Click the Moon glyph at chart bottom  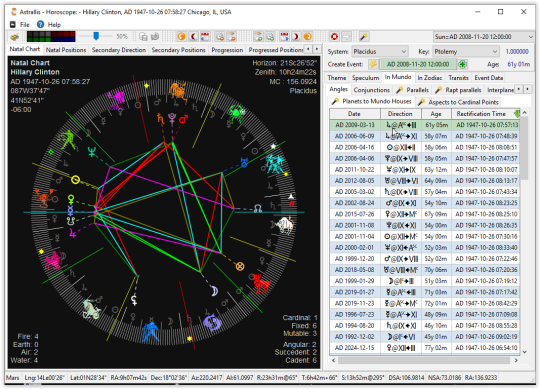214,291
